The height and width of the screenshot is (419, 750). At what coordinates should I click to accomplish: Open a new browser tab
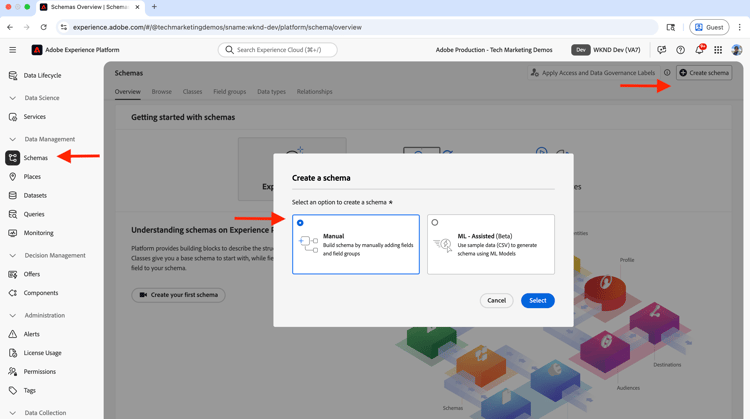154,7
